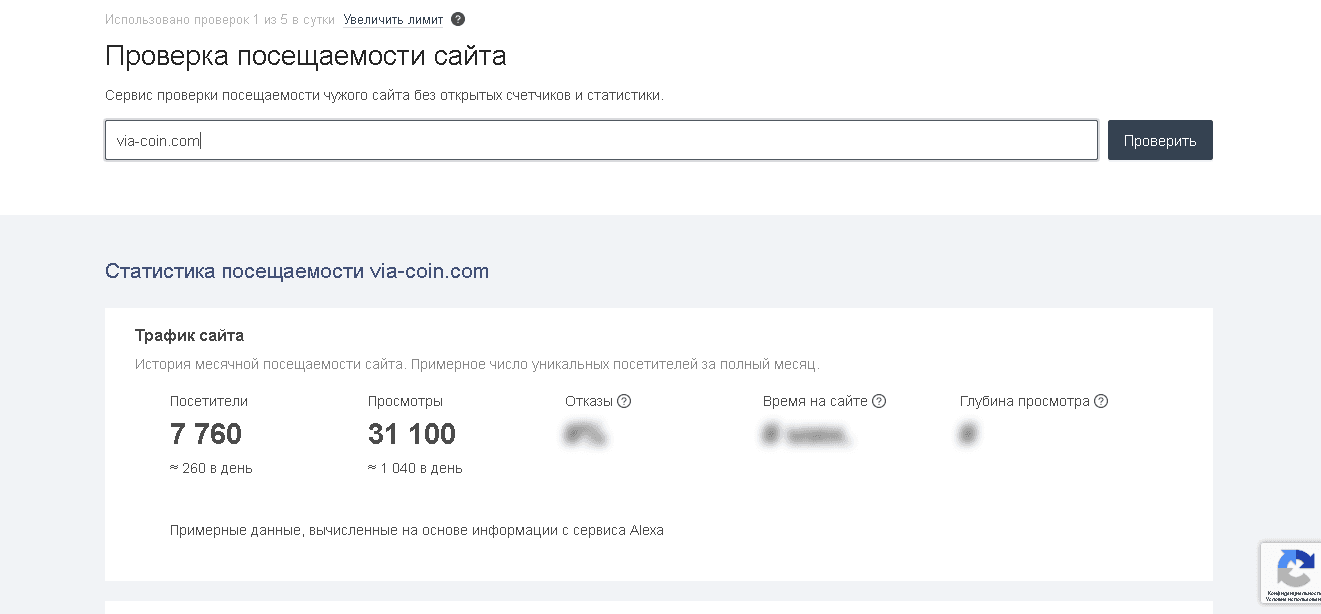Screen dimensions: 1321x614
Task: Click the Статистика посещаемости via-coin.com heading
Action: [296, 271]
